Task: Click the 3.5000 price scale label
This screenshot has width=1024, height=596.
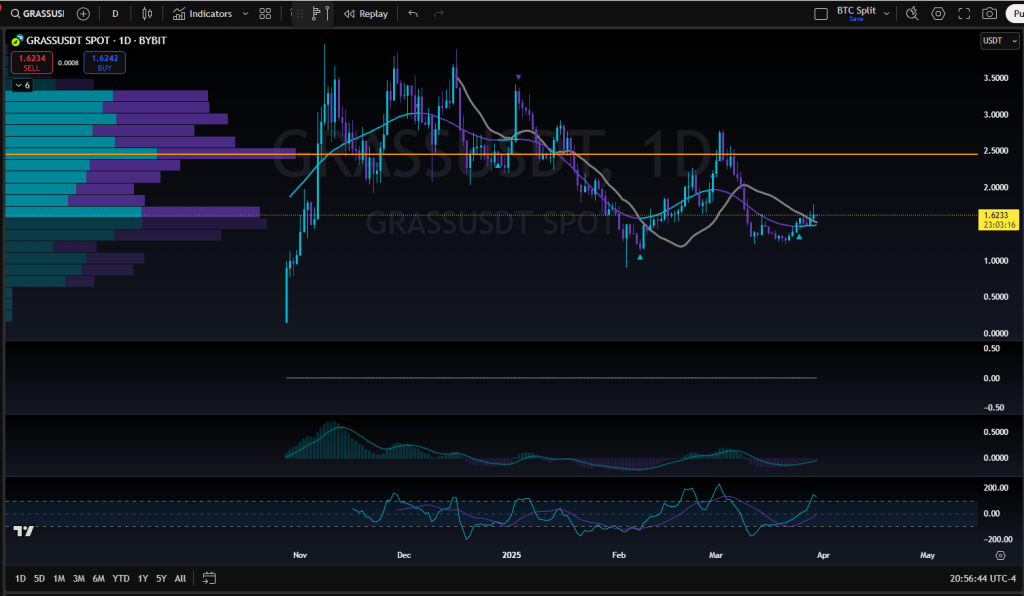Action: click(x=996, y=78)
